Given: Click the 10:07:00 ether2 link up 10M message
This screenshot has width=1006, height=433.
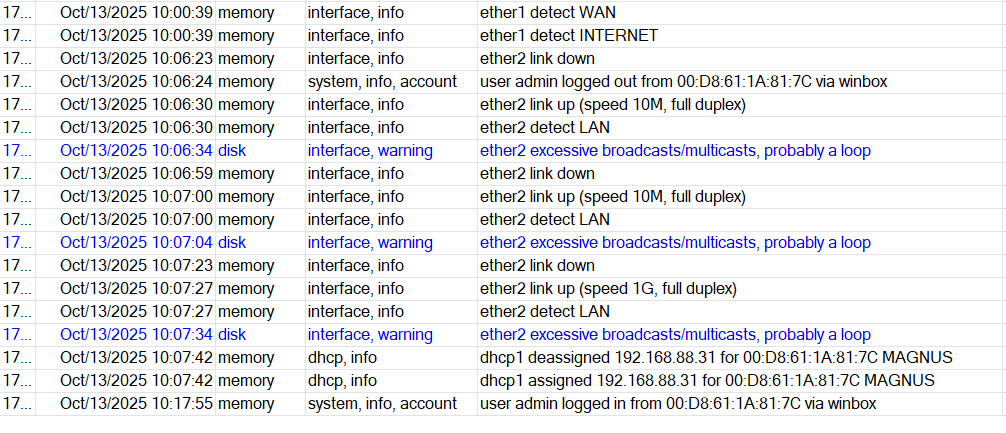Looking at the screenshot, I should pyautogui.click(x=612, y=197).
